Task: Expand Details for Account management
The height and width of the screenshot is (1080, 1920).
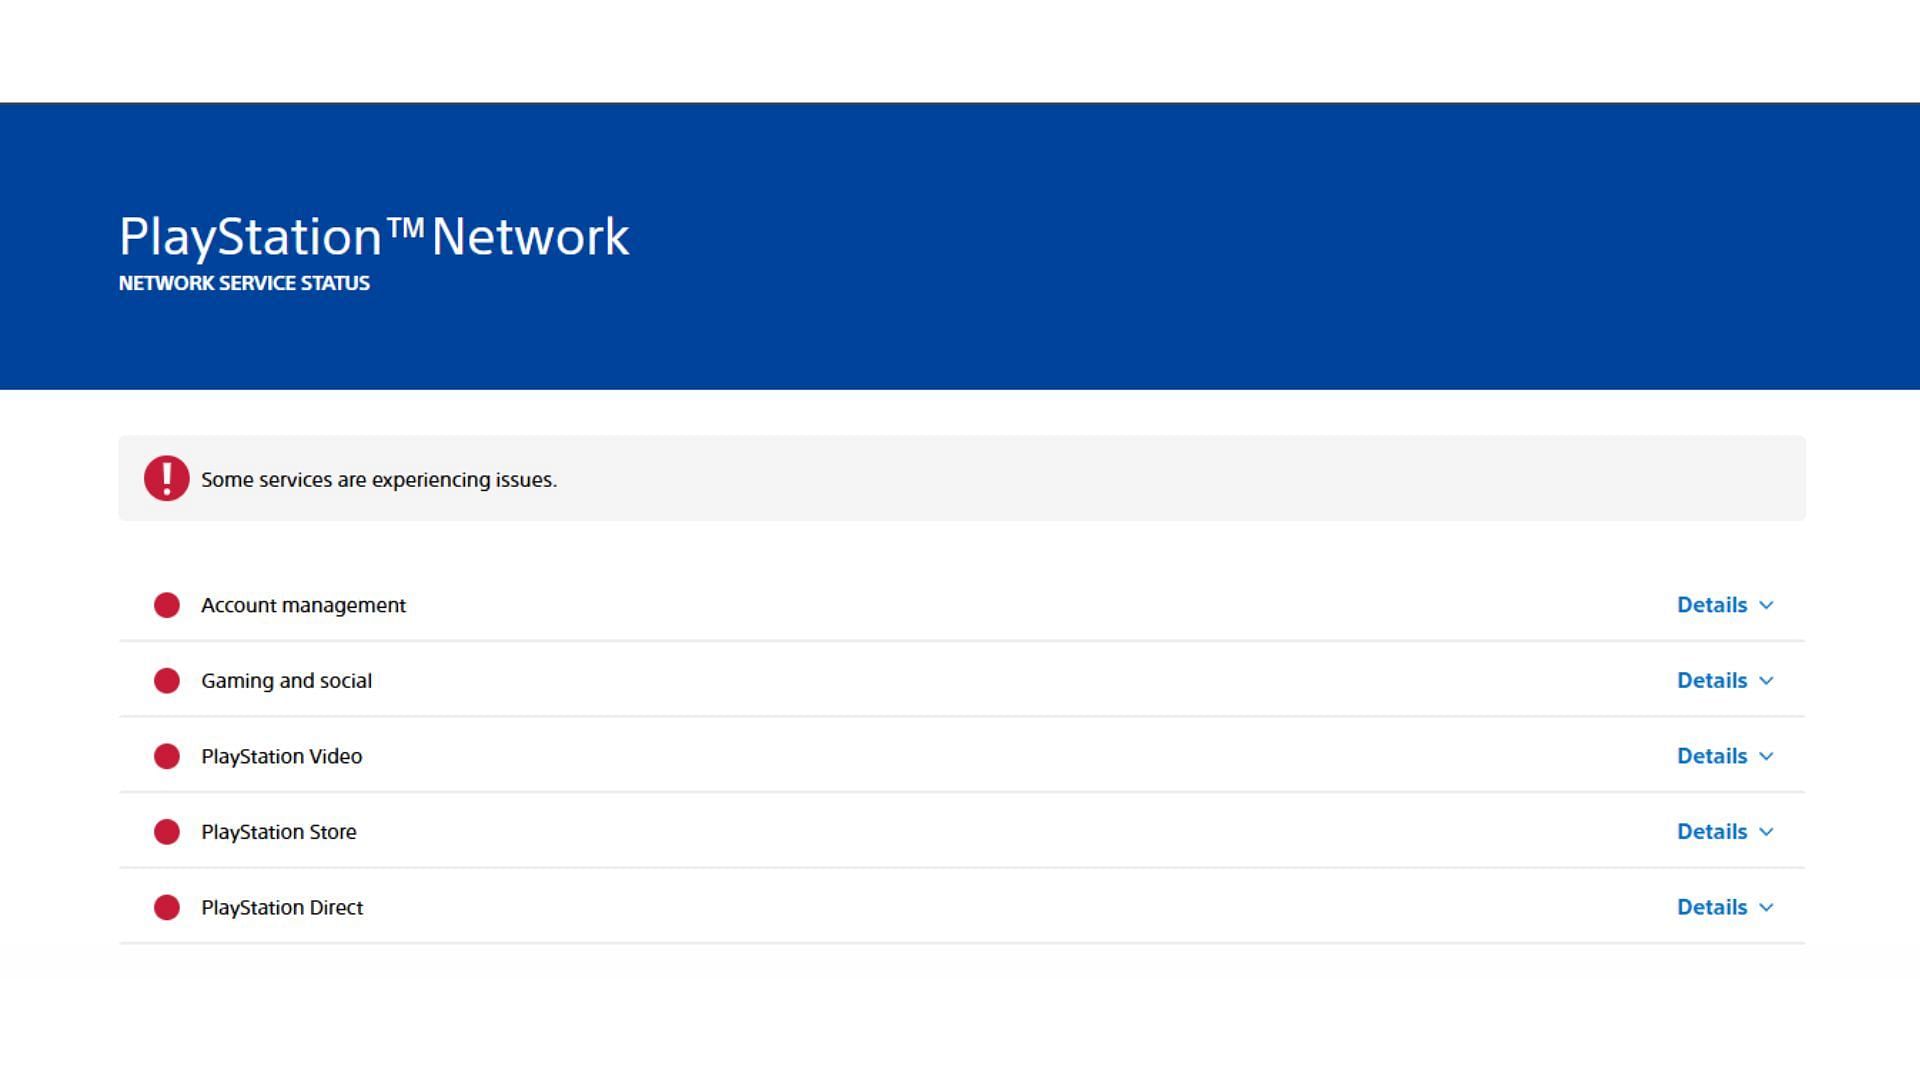Action: coord(1725,605)
